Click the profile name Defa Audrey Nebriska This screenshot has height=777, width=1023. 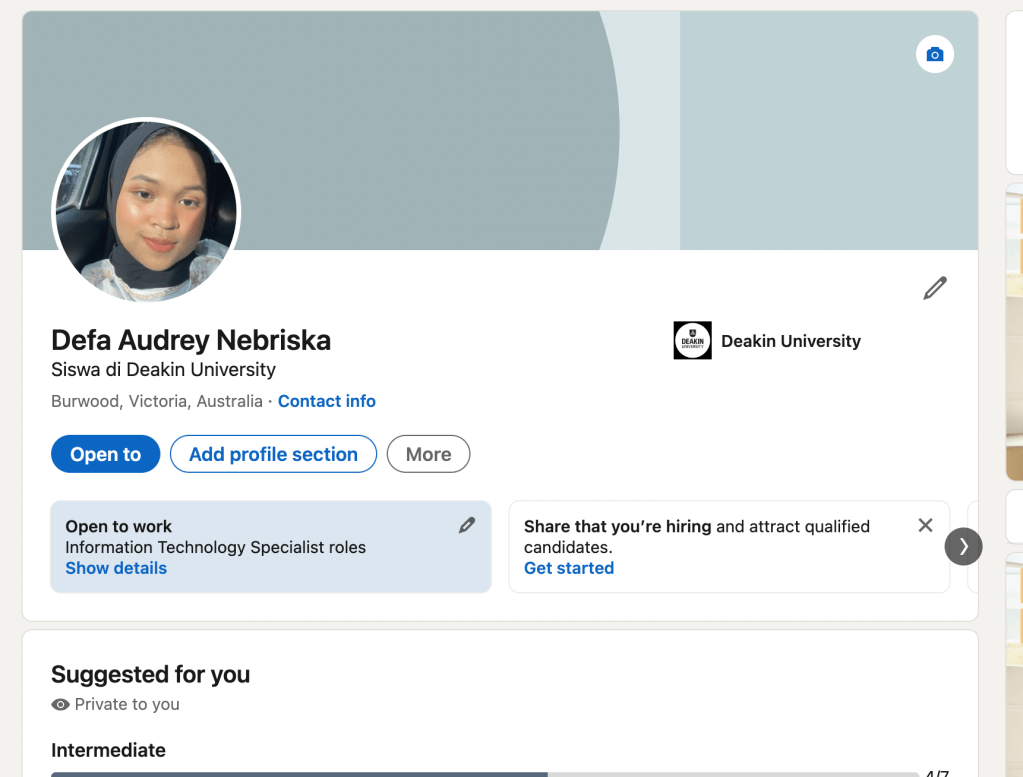[191, 340]
